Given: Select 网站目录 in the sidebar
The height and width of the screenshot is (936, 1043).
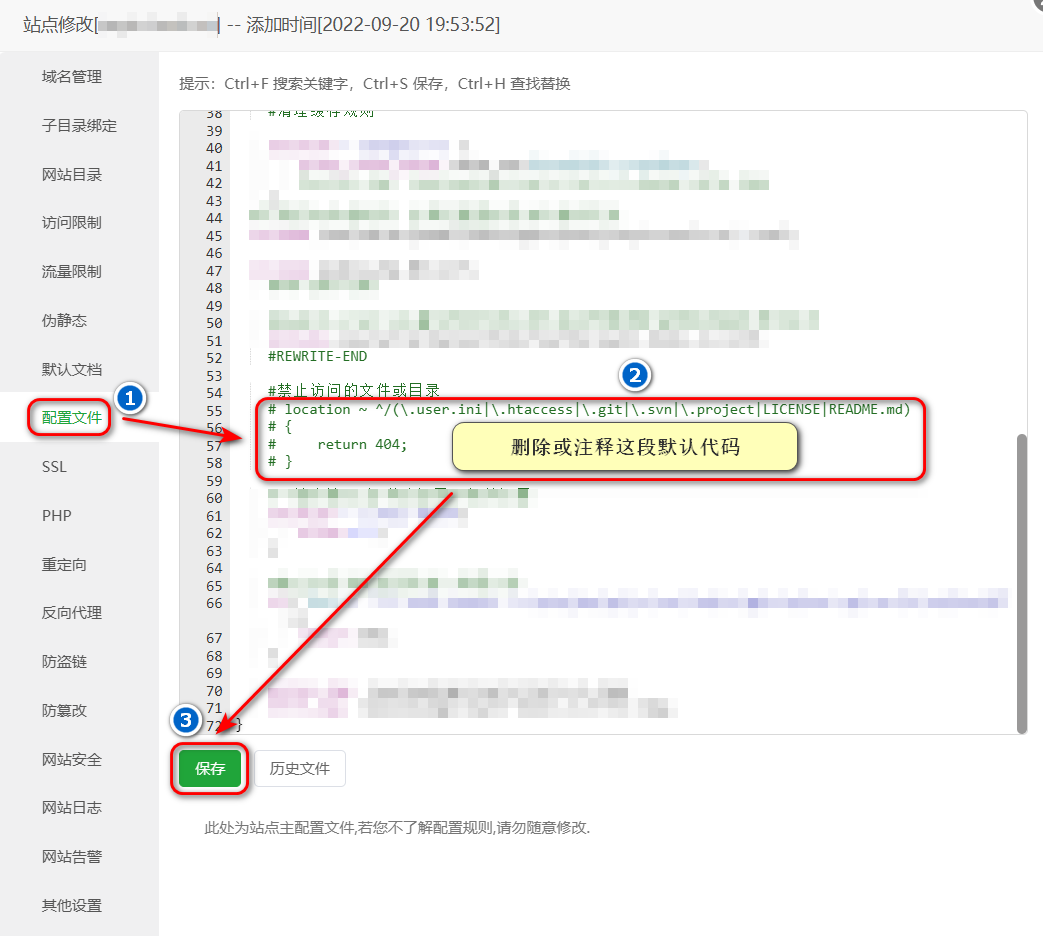Looking at the screenshot, I should [x=72, y=175].
